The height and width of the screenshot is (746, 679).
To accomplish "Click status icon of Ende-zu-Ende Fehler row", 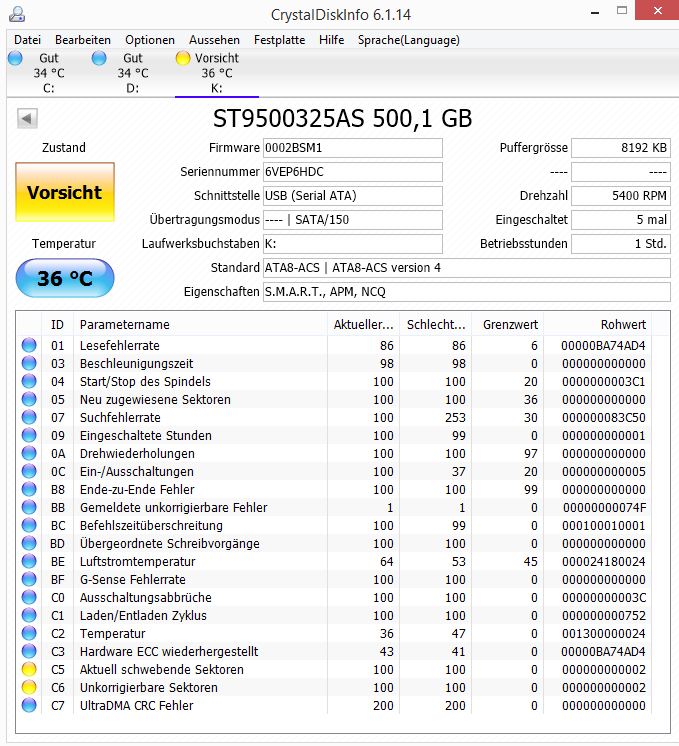I will click(x=29, y=490).
